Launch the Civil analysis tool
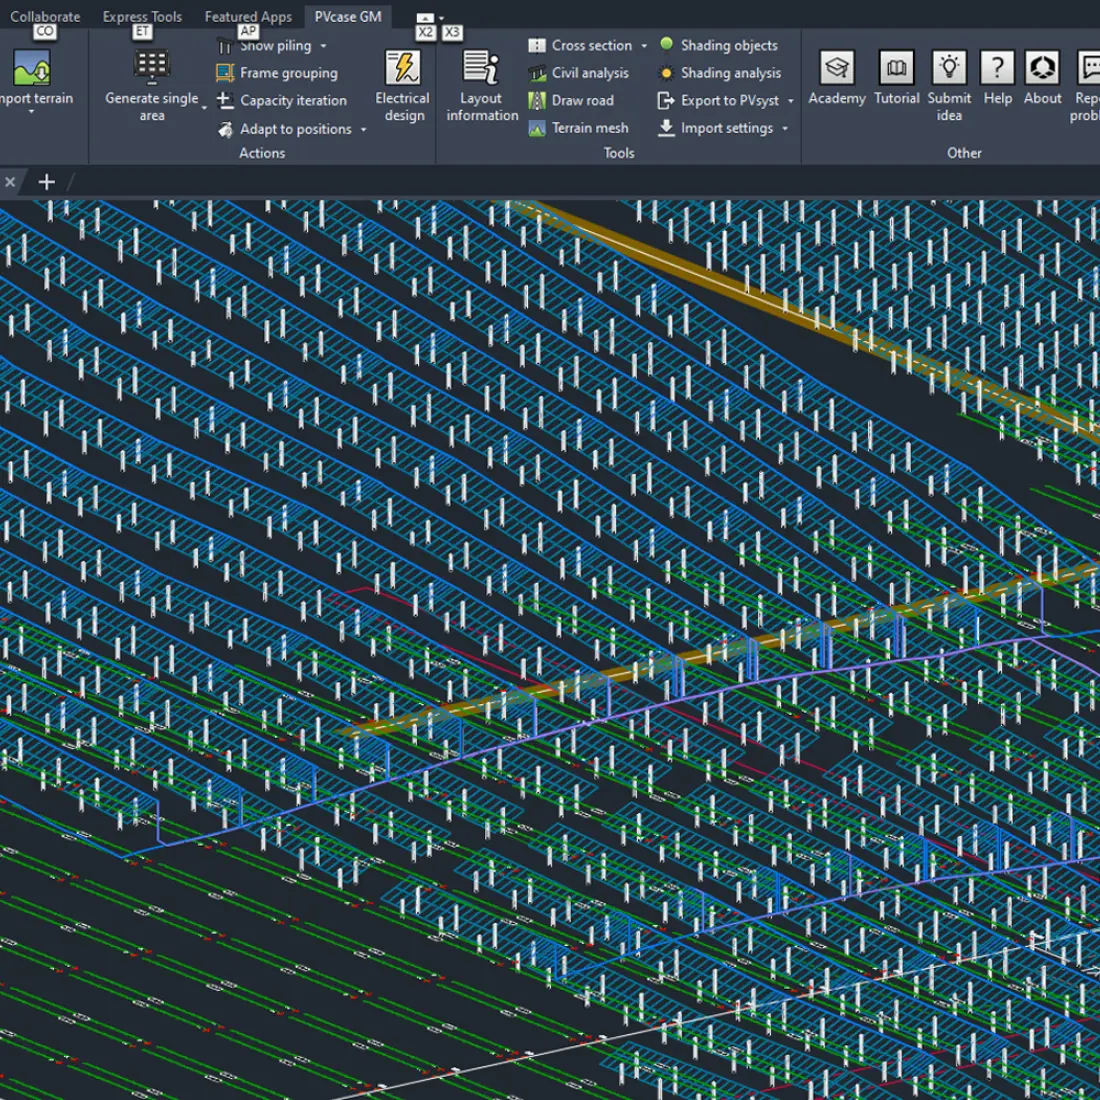1100x1100 pixels. click(x=579, y=73)
